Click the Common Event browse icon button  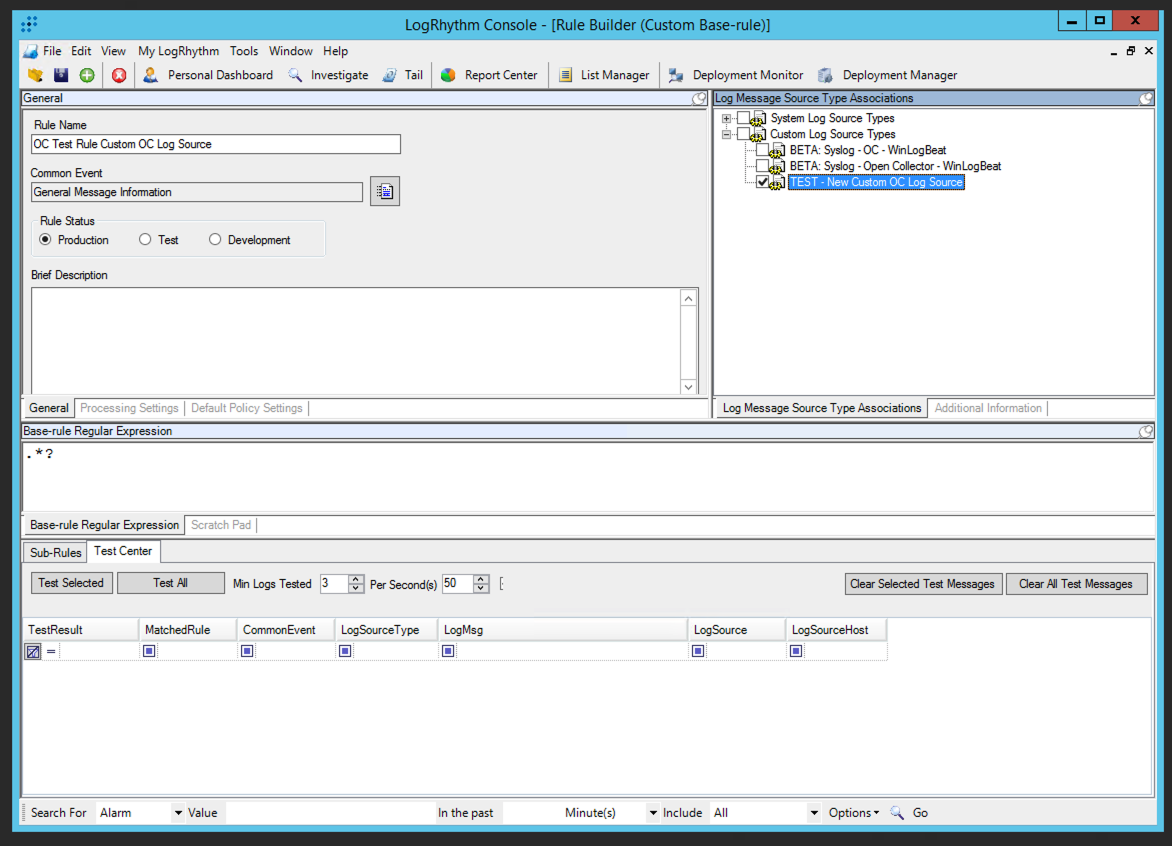point(385,192)
